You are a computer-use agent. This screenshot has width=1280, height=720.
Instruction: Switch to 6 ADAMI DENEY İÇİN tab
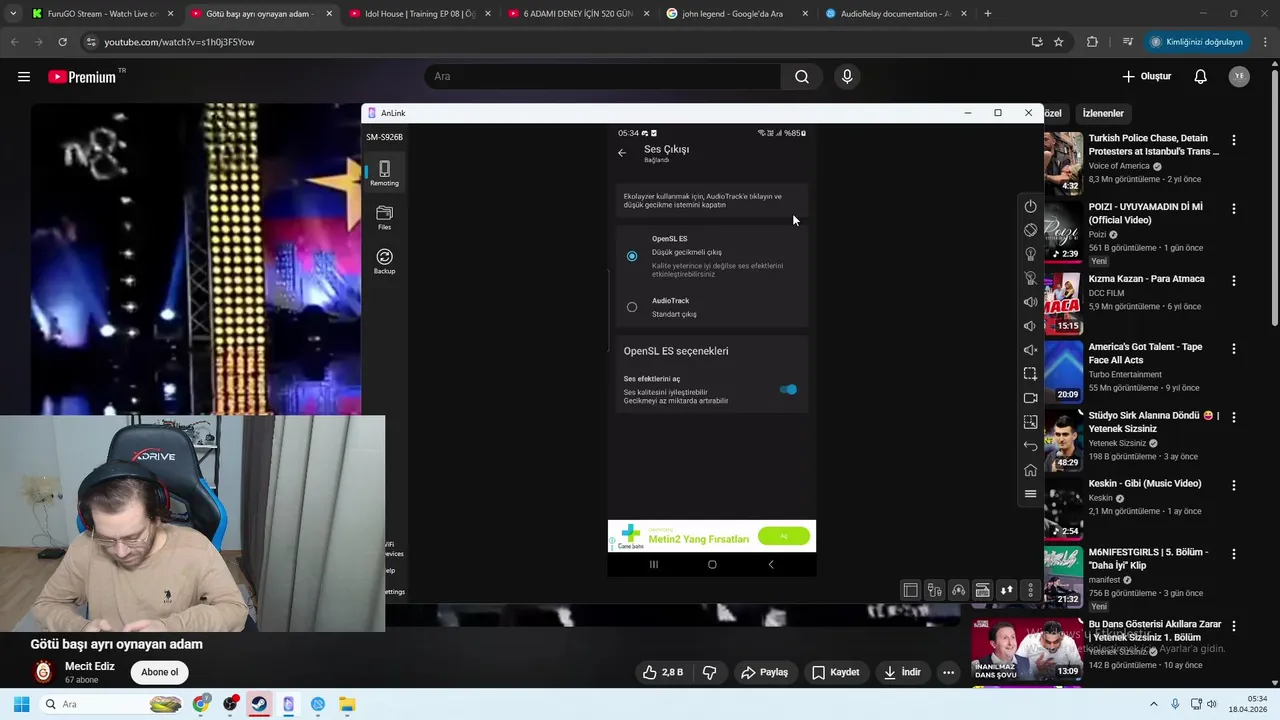click(578, 14)
